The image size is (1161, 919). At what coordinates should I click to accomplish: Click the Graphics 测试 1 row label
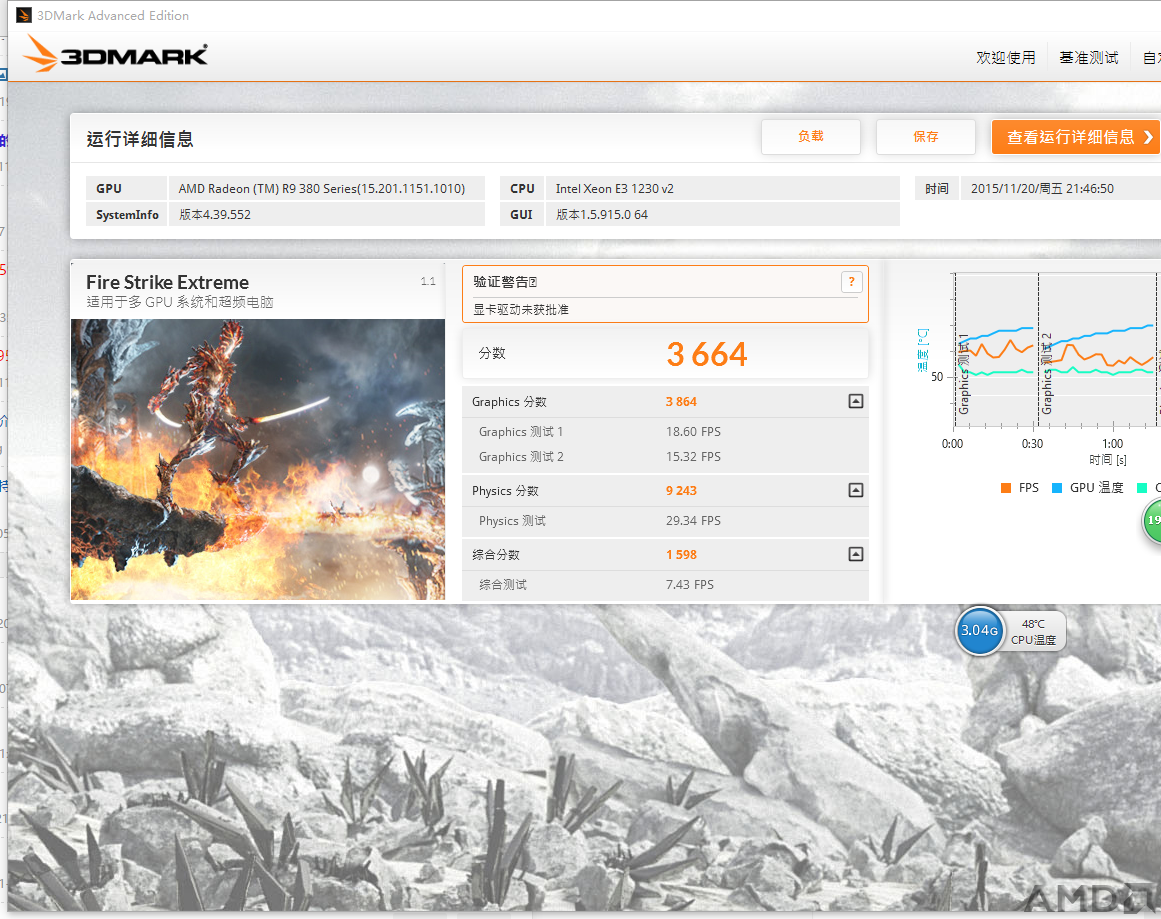tap(521, 432)
